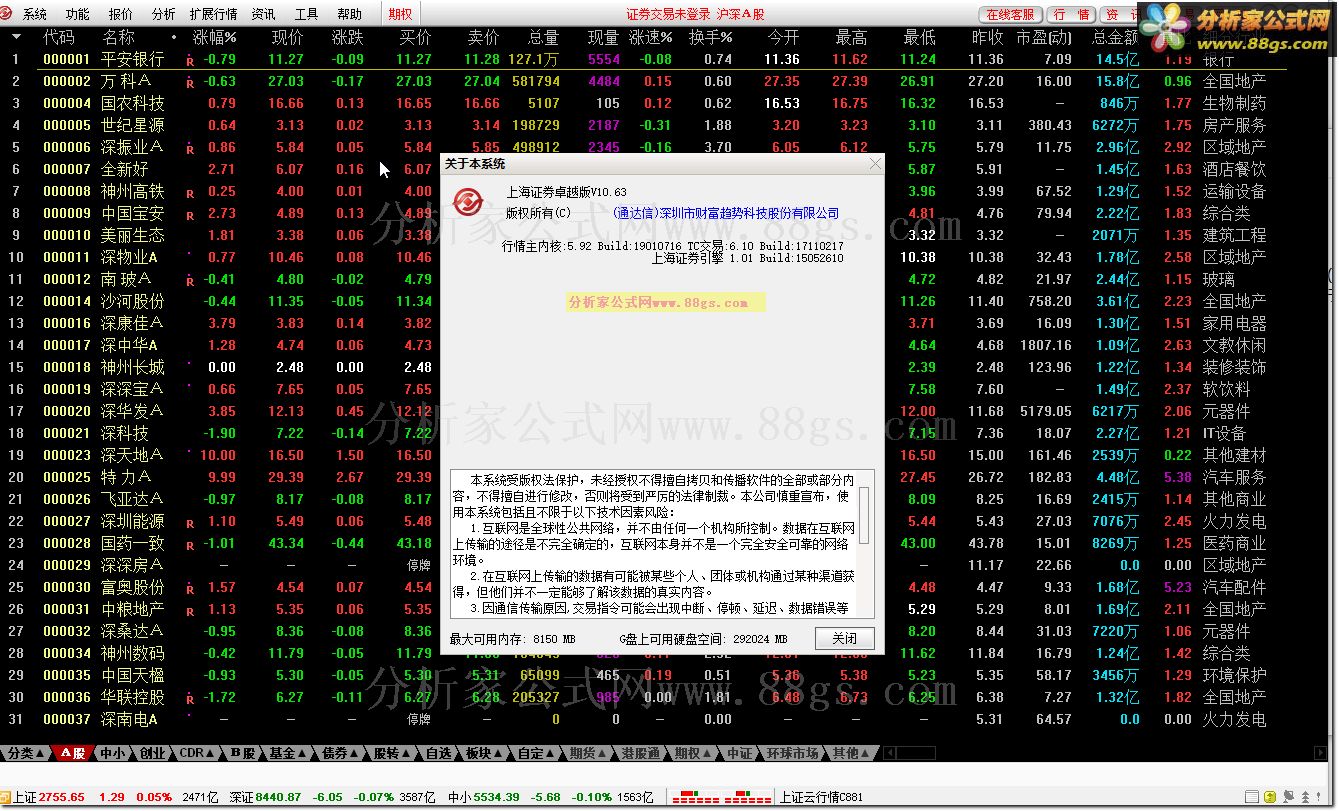Select the 神州高铁 stock row
The width and height of the screenshot is (1339, 811).
pos(645,191)
